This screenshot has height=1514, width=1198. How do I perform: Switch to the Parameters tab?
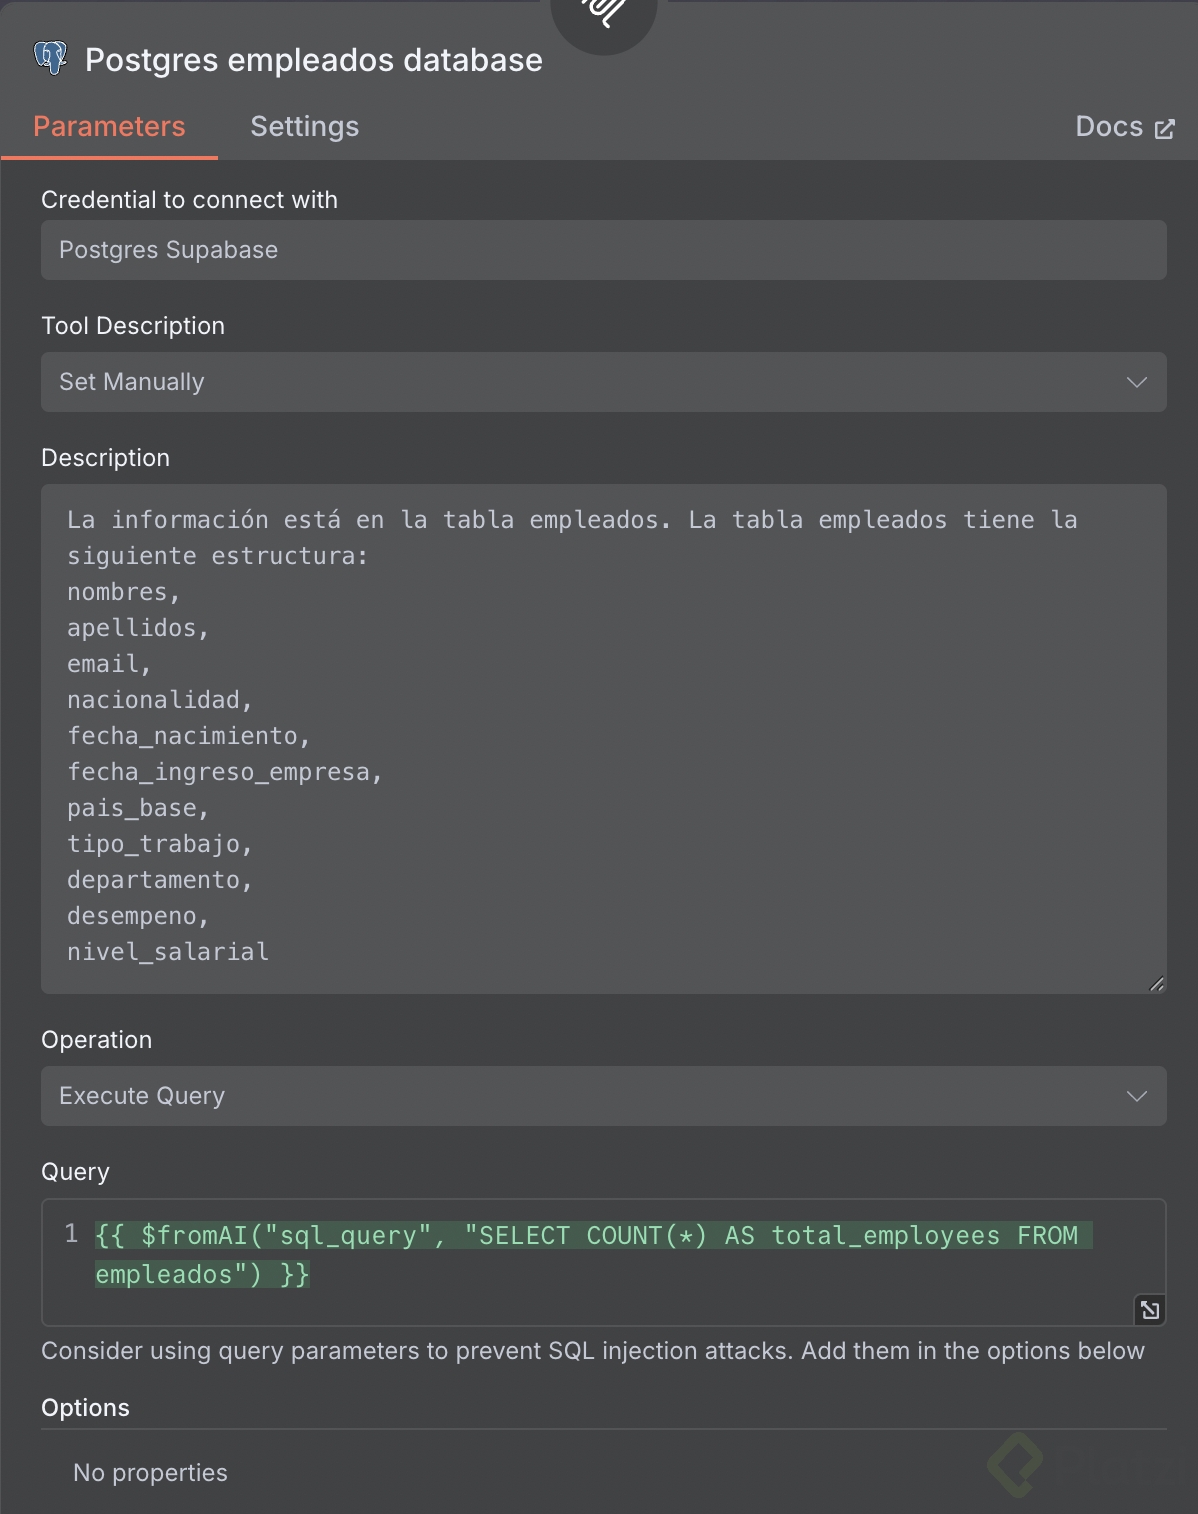click(x=109, y=127)
